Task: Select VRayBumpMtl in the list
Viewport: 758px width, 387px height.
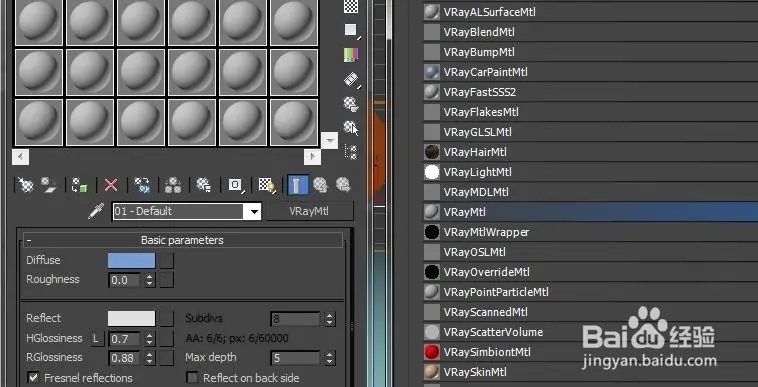Action: [591, 52]
